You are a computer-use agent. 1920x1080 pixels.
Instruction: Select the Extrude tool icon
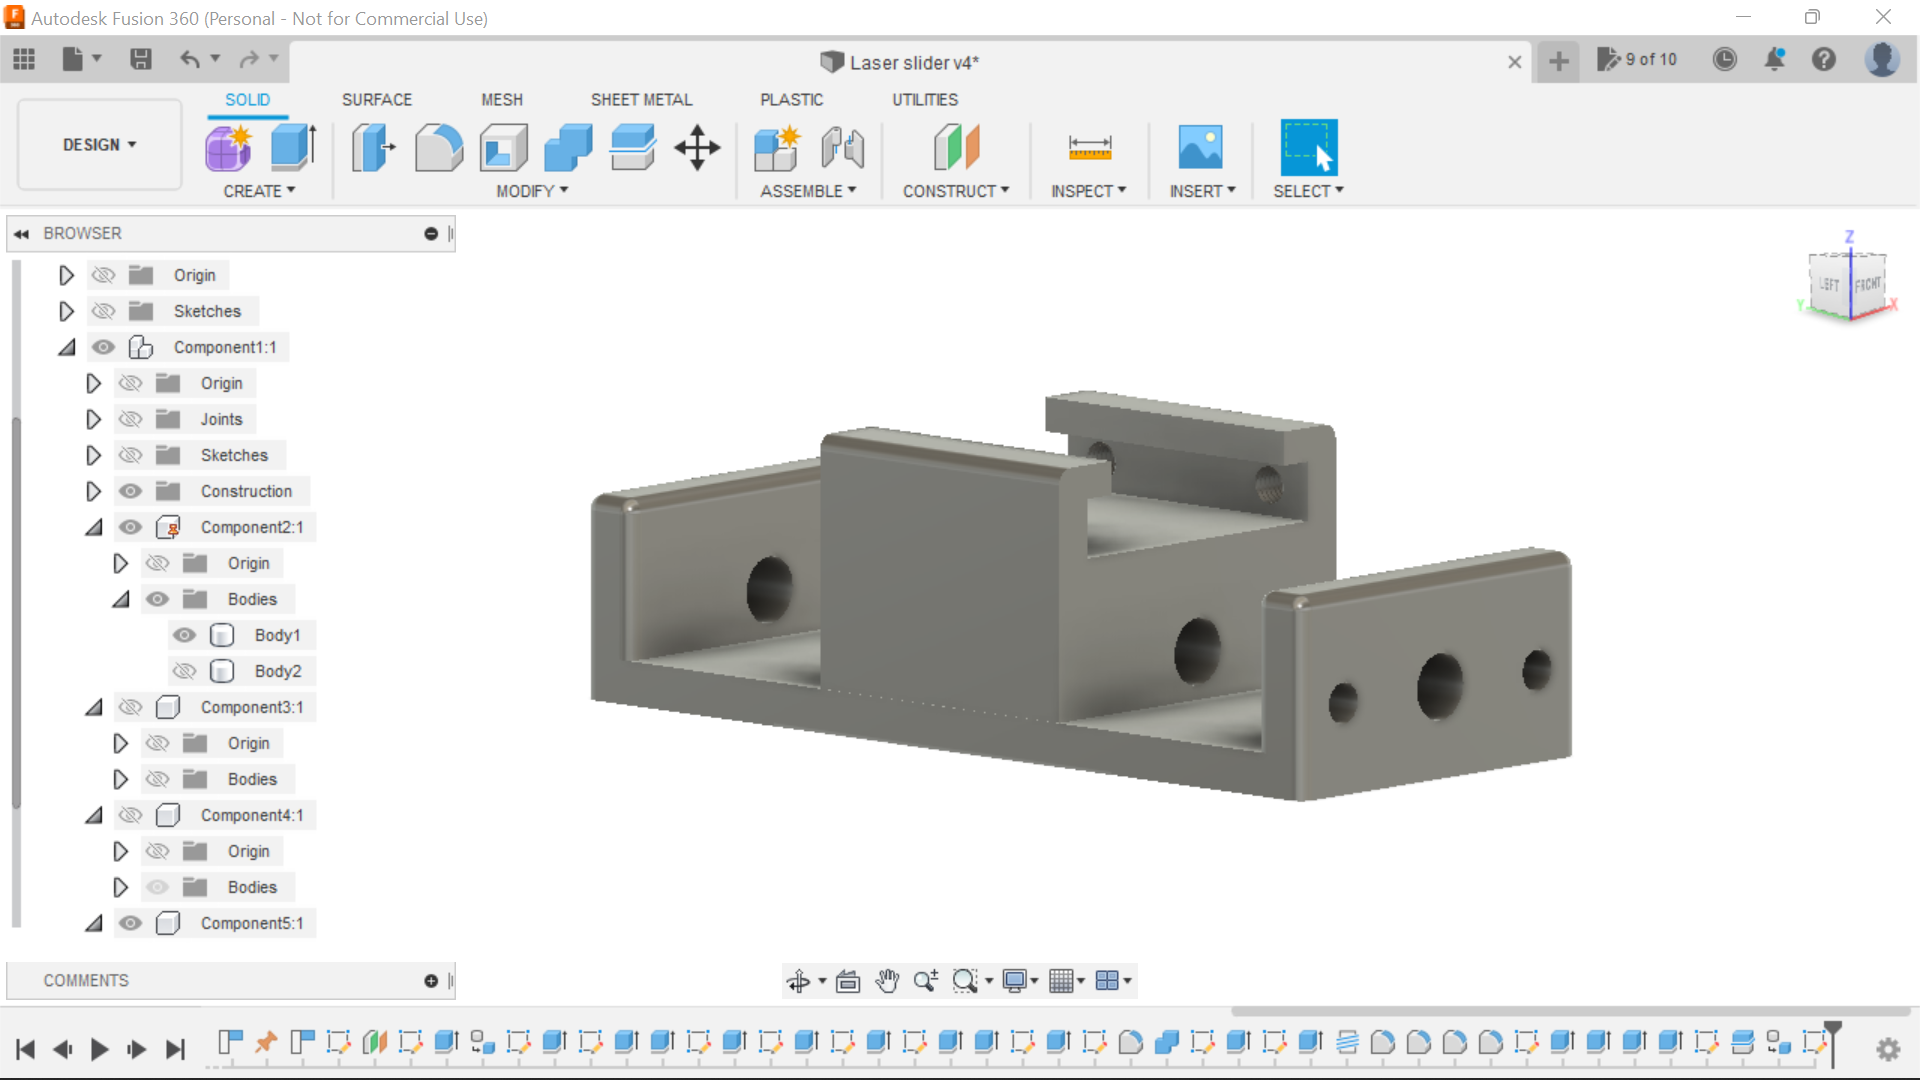coord(294,148)
